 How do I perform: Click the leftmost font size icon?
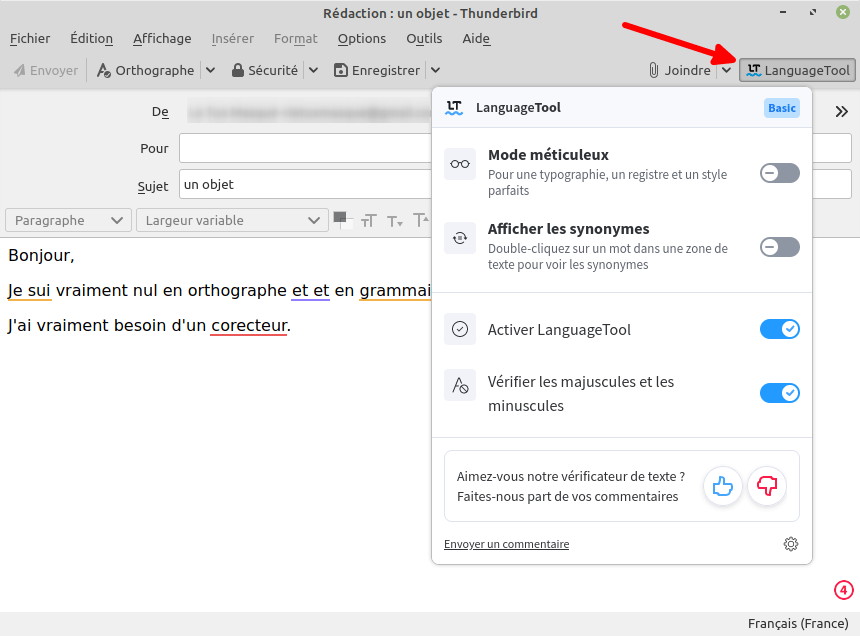coord(369,220)
